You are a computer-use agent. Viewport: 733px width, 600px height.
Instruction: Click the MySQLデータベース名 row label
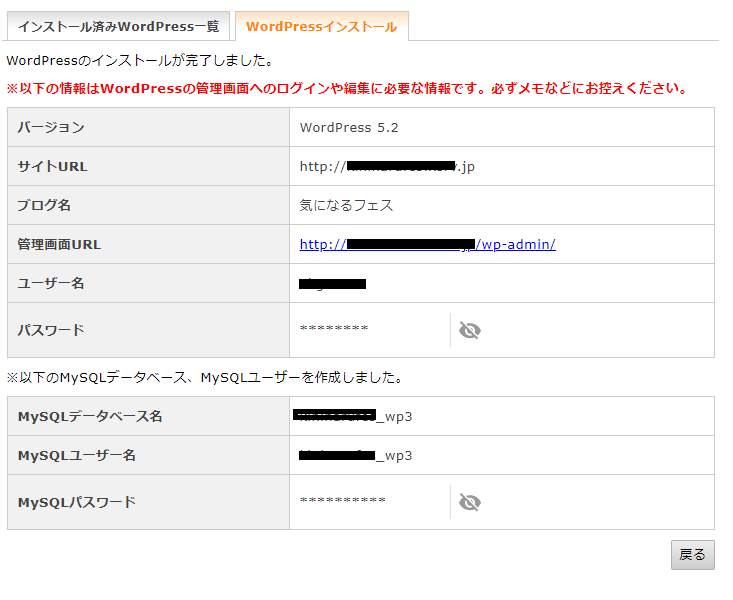[x=90, y=416]
